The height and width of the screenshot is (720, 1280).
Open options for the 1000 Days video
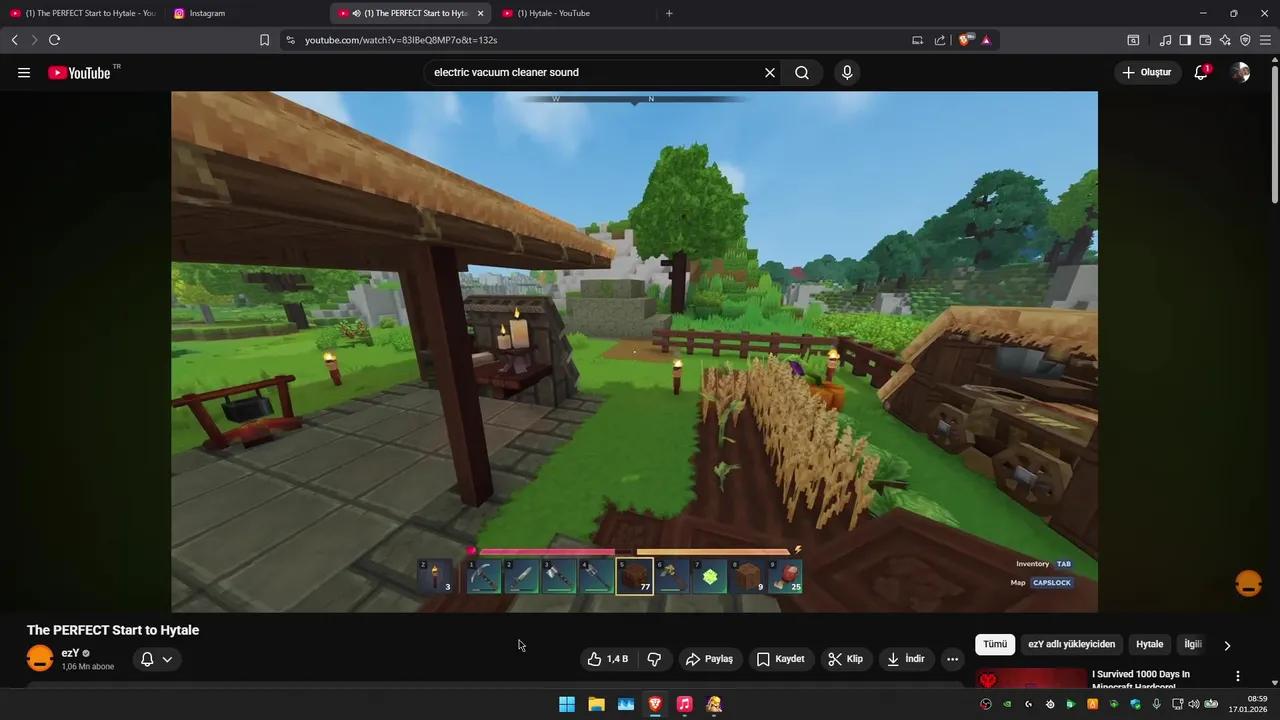pos(1238,676)
